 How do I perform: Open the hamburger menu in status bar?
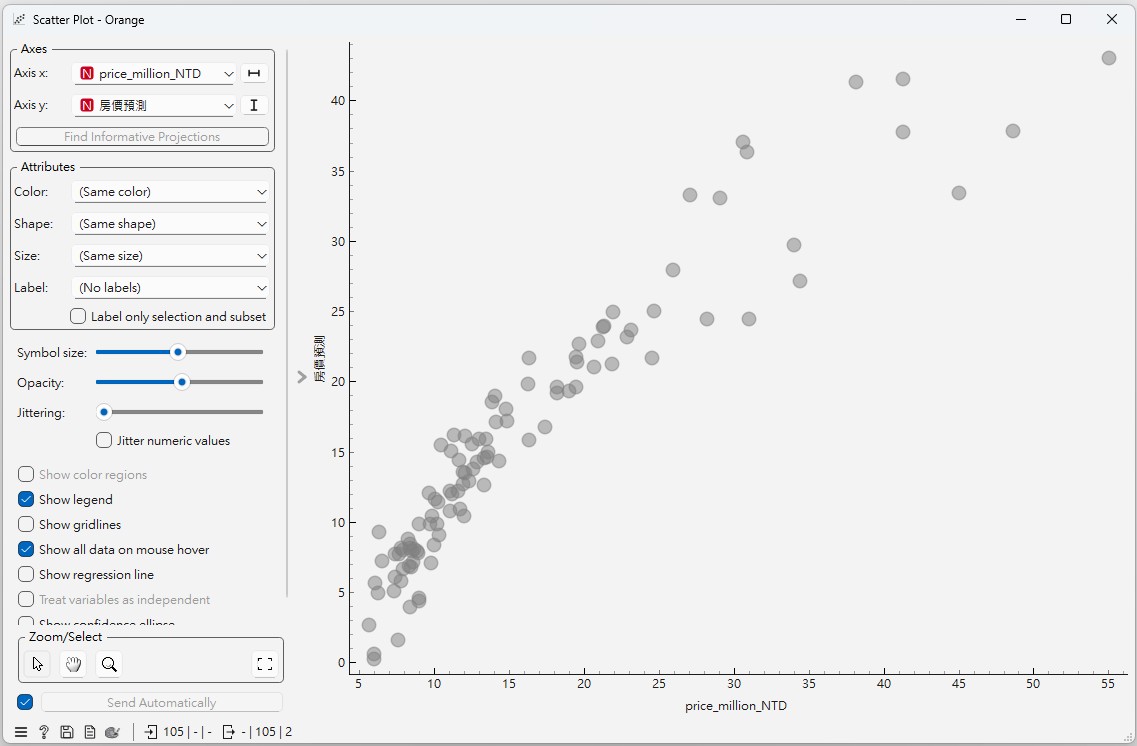click(x=21, y=732)
